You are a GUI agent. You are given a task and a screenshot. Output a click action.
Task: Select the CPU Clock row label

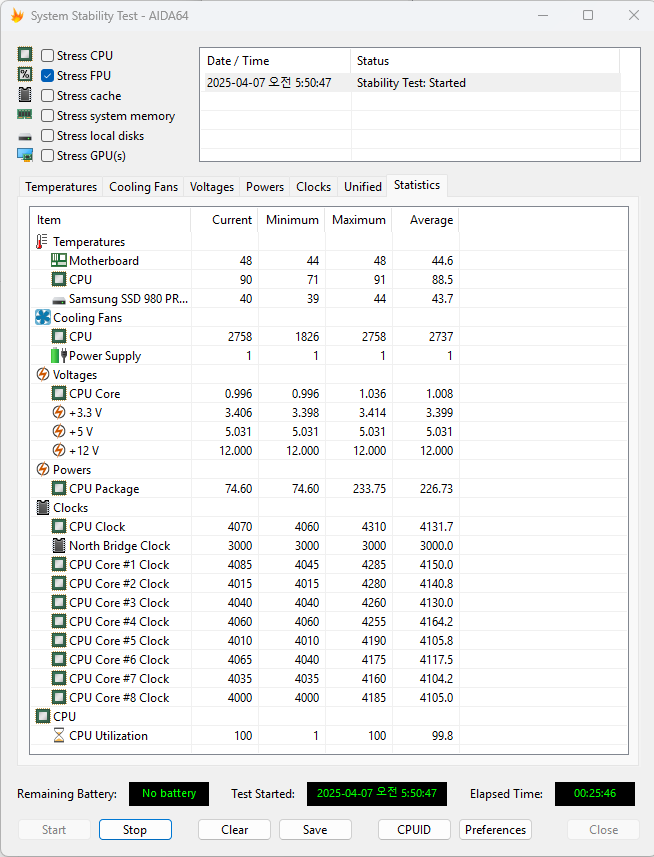click(x=97, y=527)
